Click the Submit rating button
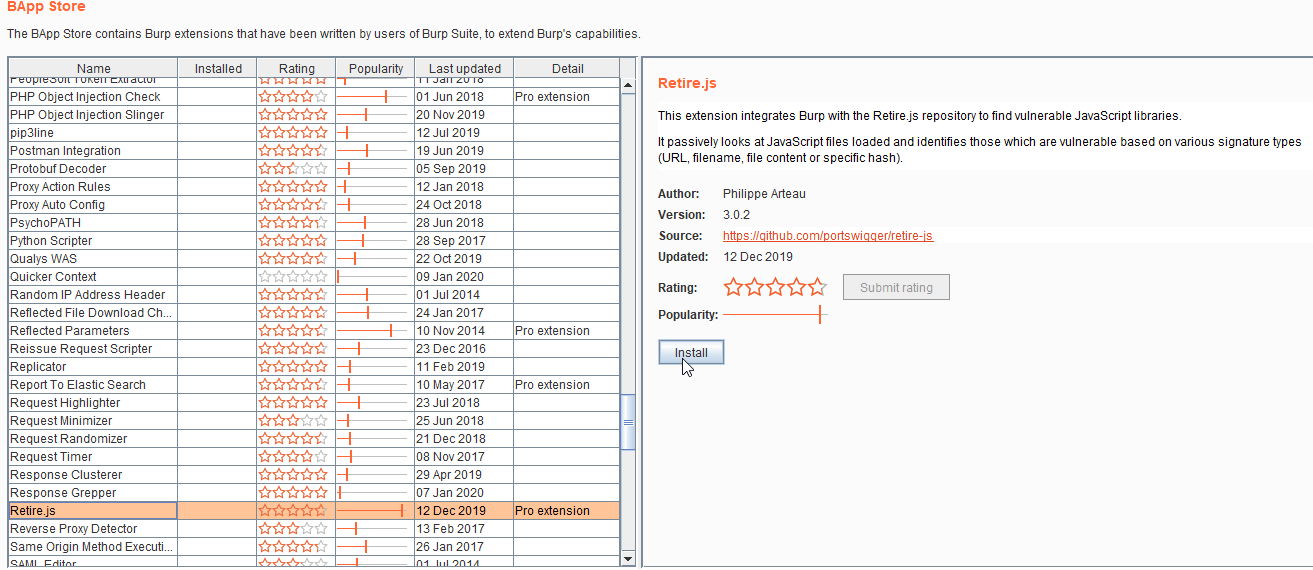 coord(896,287)
